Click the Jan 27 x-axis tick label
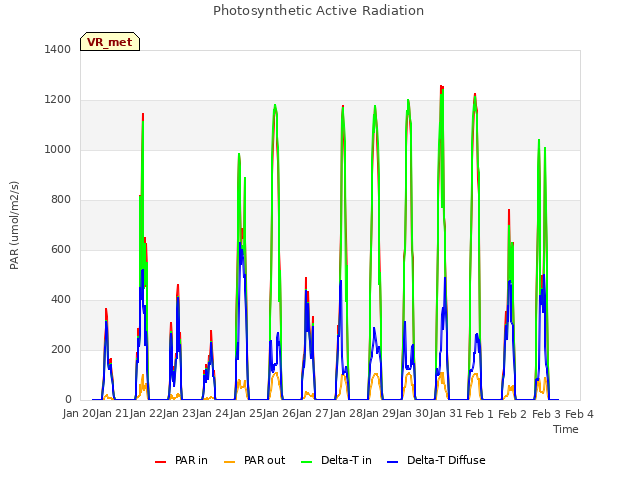640x480 pixels. coord(313,414)
